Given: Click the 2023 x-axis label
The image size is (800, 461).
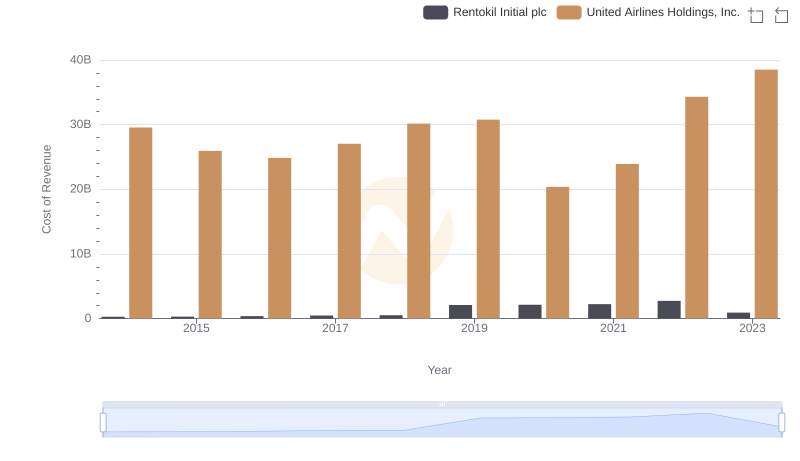Looking at the screenshot, I should (753, 328).
